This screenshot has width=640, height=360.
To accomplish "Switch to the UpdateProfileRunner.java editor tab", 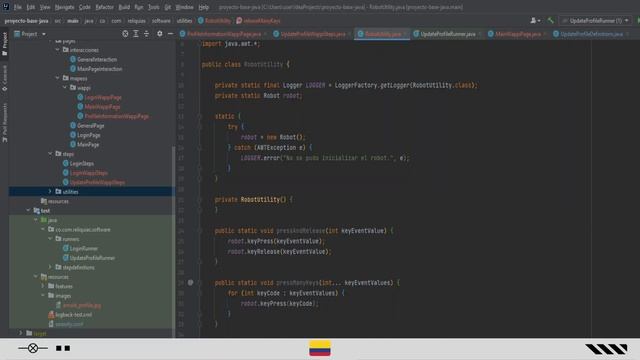I will point(447,34).
